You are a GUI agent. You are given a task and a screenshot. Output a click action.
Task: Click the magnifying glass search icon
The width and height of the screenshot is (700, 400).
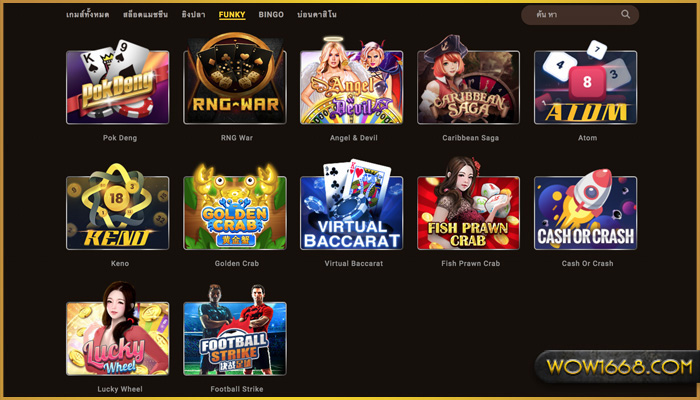point(625,14)
